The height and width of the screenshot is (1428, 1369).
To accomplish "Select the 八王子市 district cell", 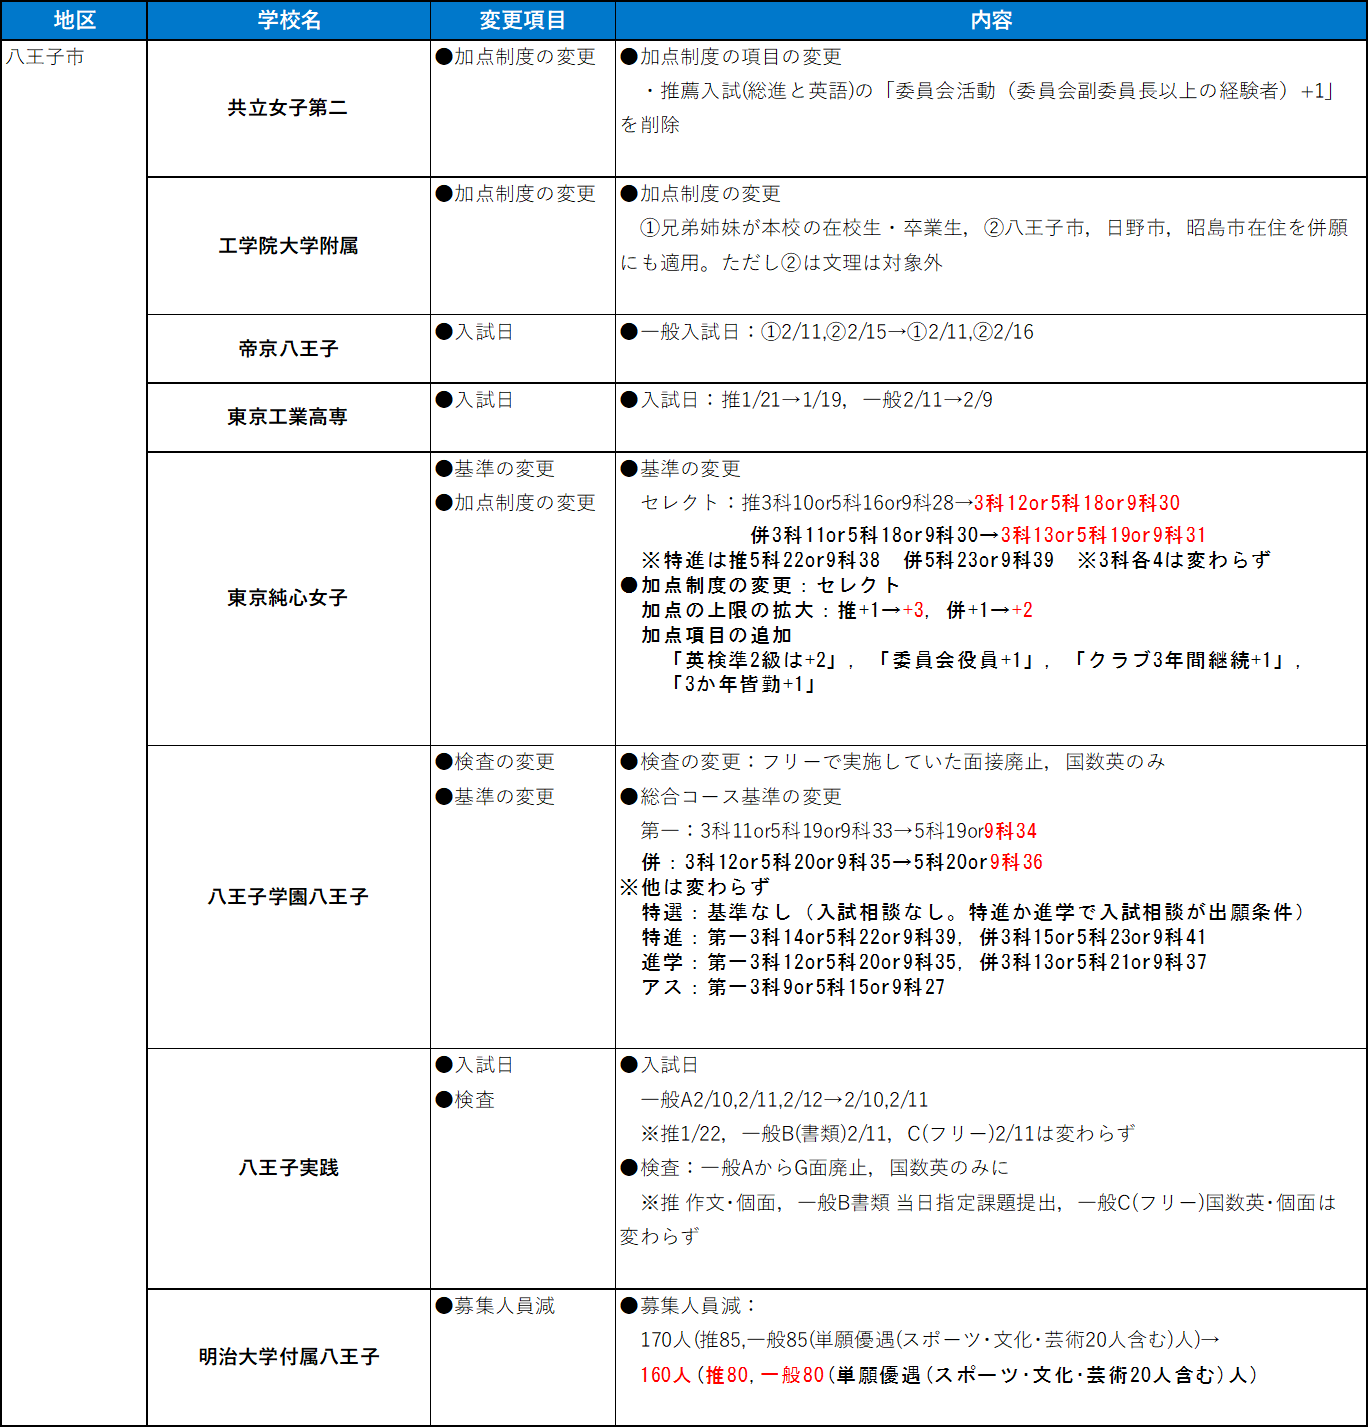I will click(74, 733).
